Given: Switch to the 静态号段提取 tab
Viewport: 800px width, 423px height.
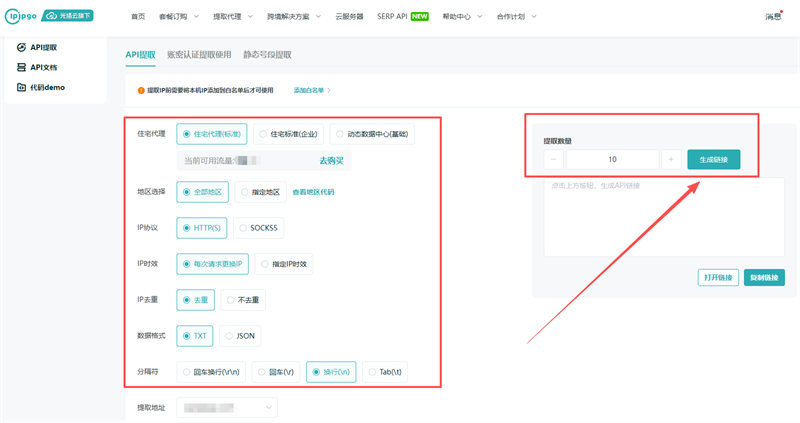Looking at the screenshot, I should point(267,55).
